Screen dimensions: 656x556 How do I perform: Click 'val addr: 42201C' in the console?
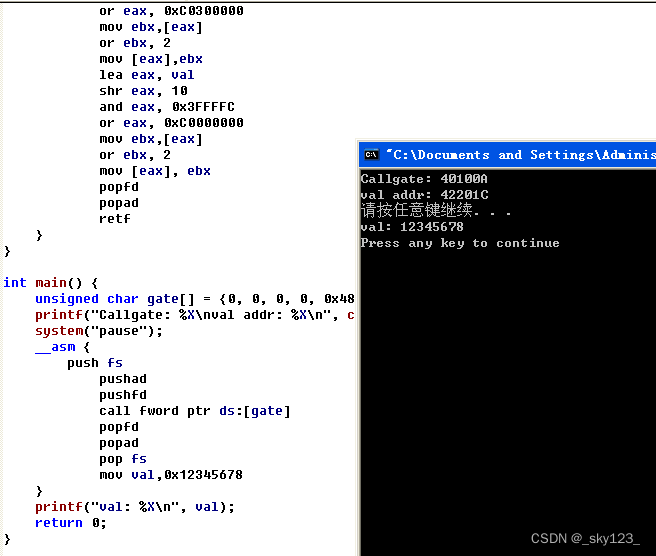coord(424,195)
